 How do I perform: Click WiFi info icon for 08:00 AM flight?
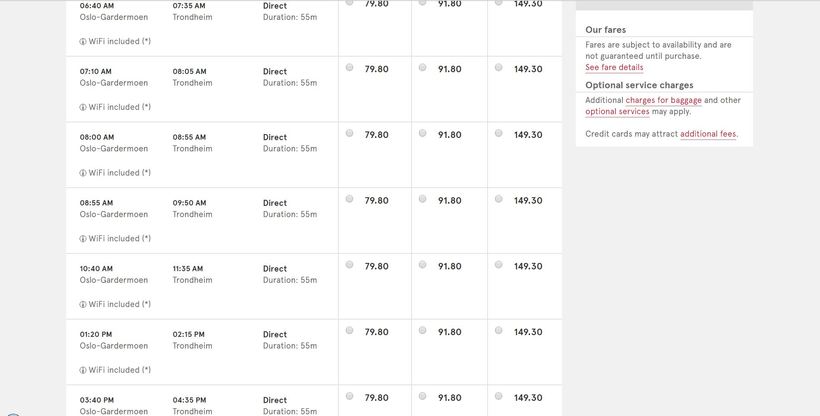pos(83,173)
